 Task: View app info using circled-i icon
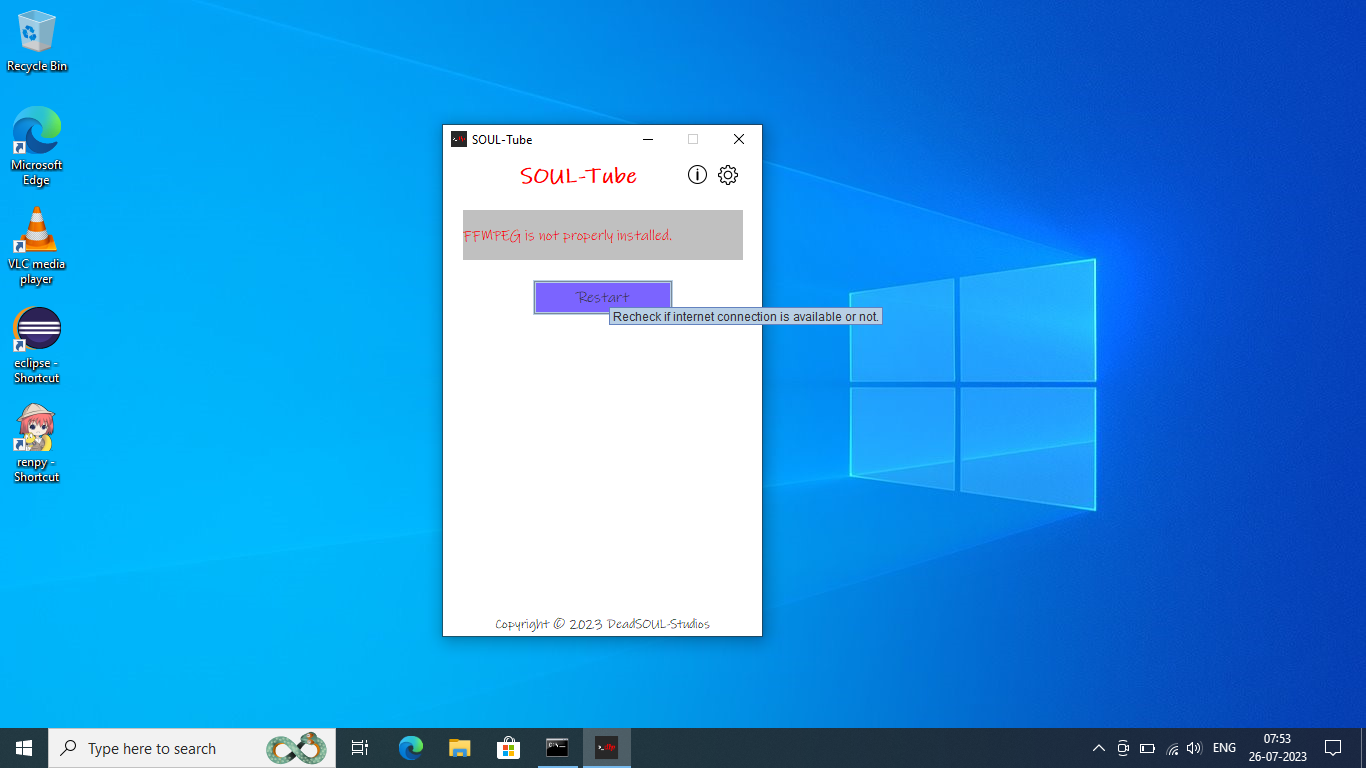pyautogui.click(x=697, y=174)
